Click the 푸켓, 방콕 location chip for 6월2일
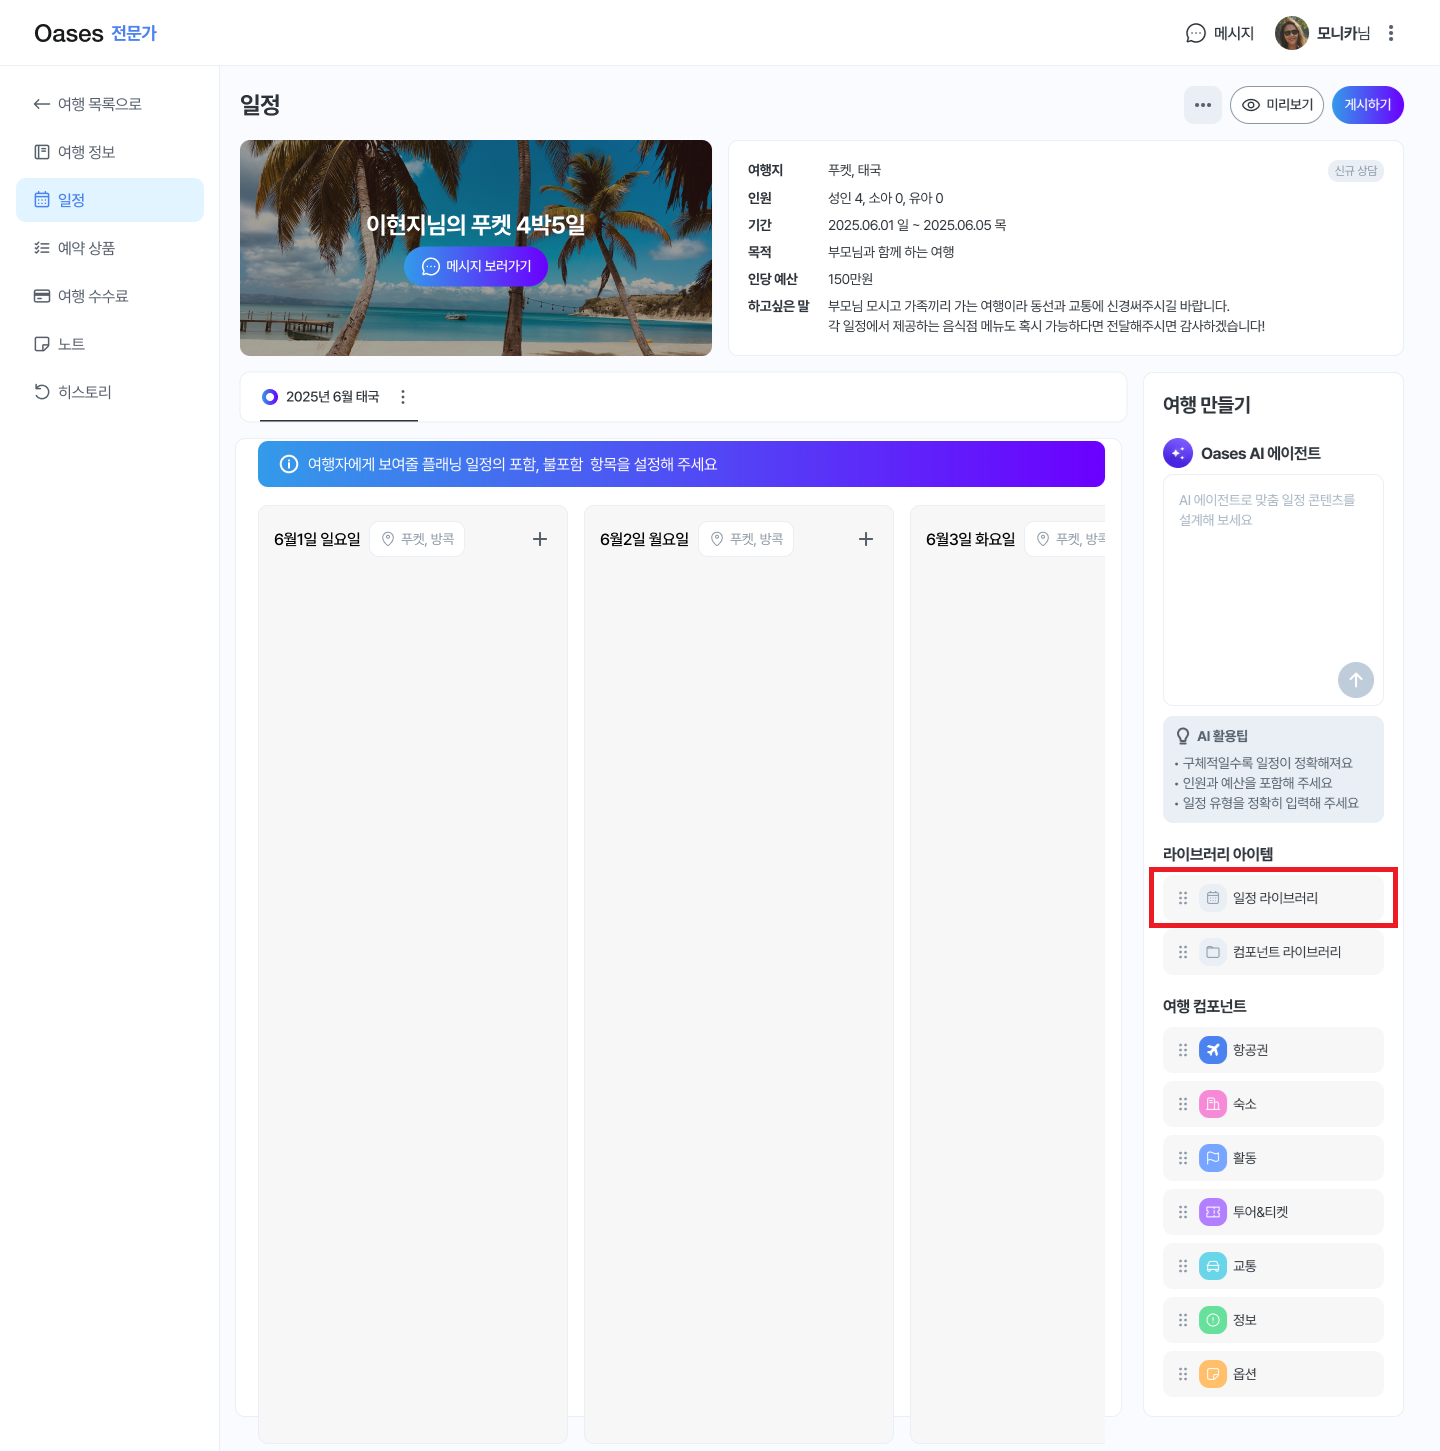This screenshot has width=1440, height=1451. (746, 539)
